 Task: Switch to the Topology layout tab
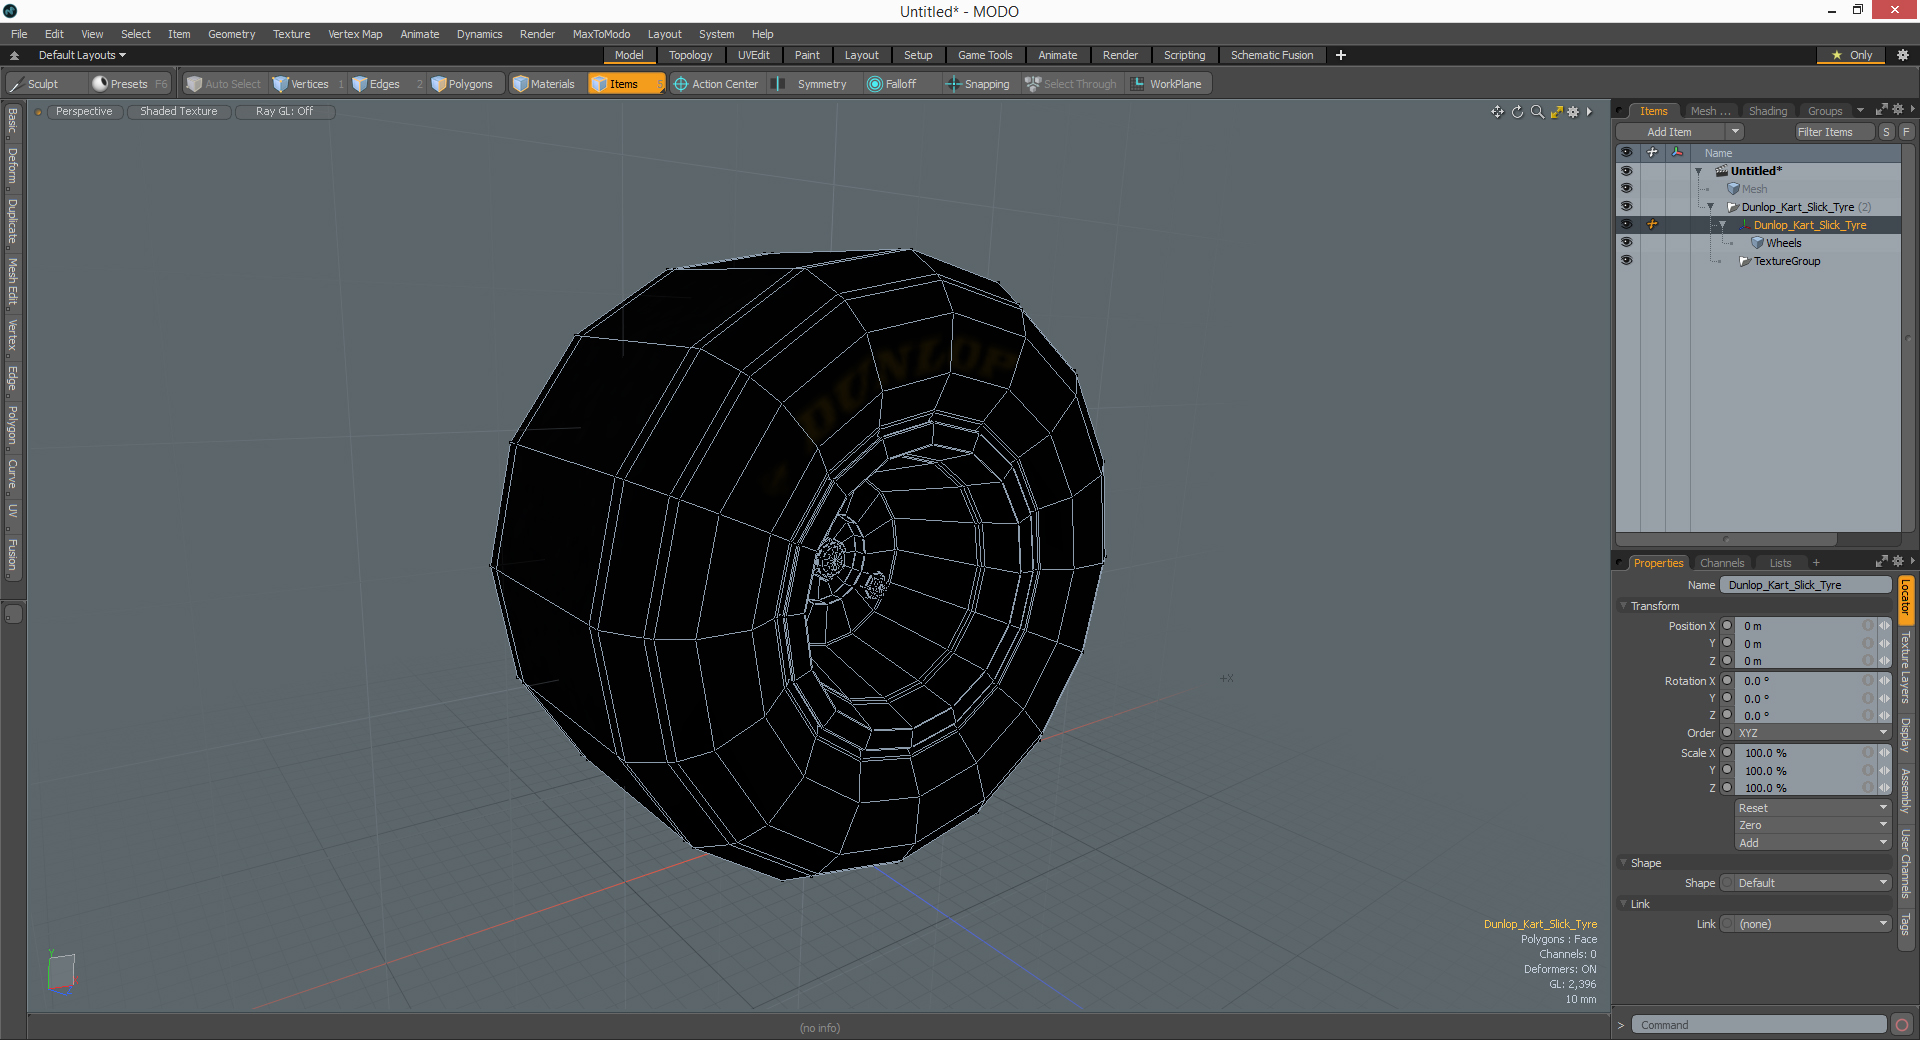coord(691,55)
